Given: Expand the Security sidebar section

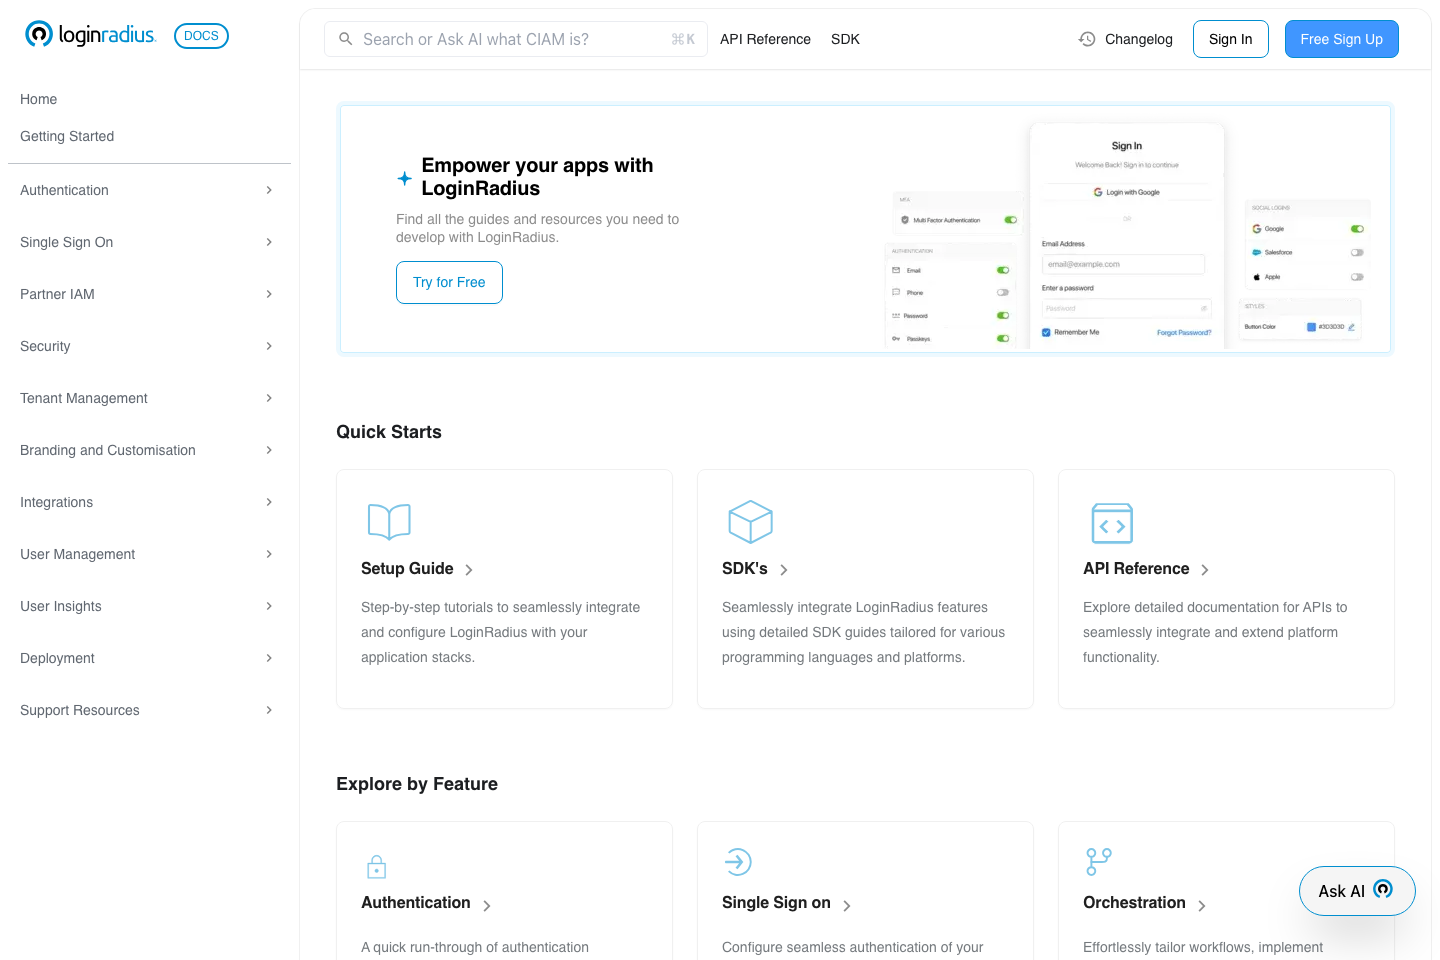Looking at the screenshot, I should coord(268,346).
